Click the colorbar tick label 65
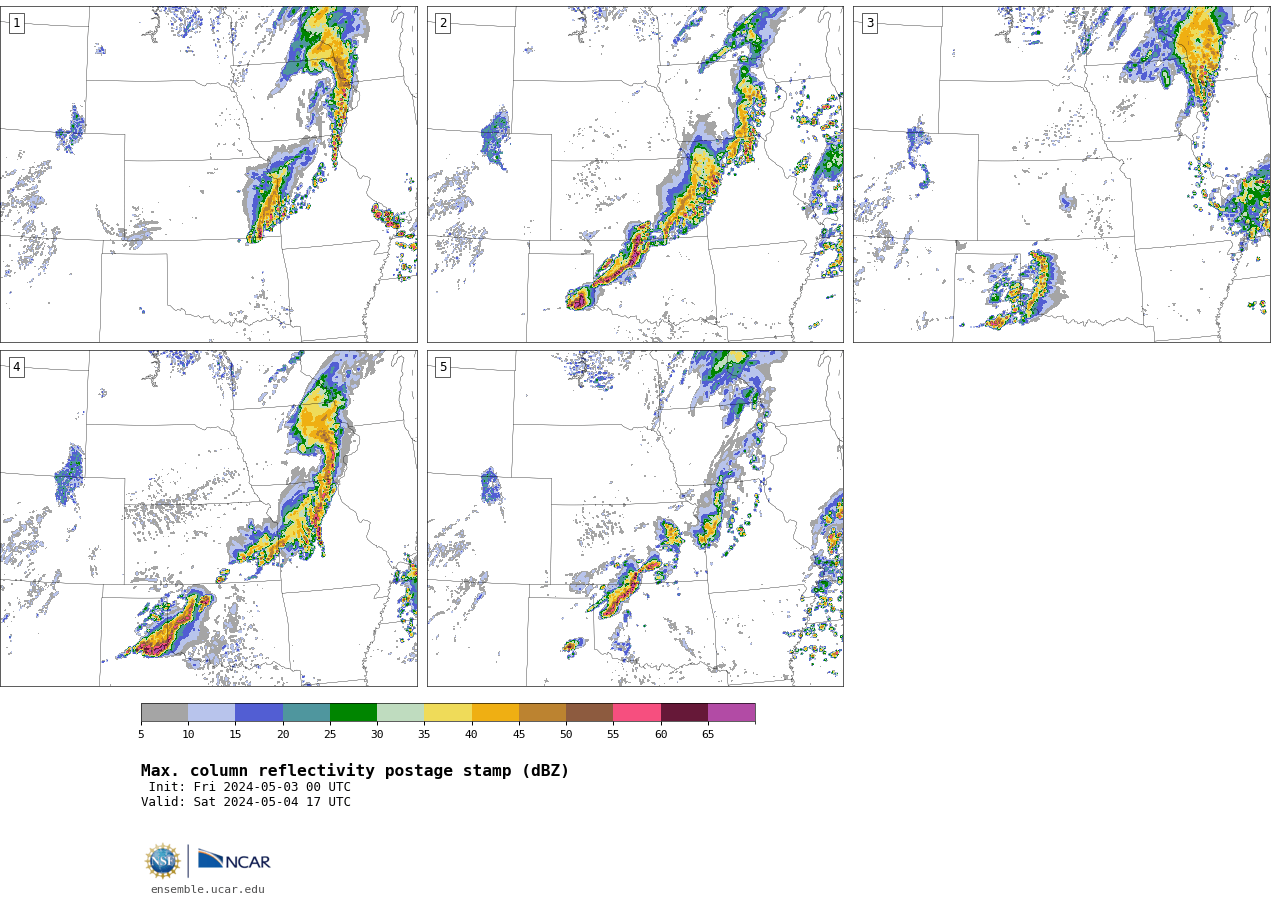The height and width of the screenshot is (901, 1280). tap(708, 735)
